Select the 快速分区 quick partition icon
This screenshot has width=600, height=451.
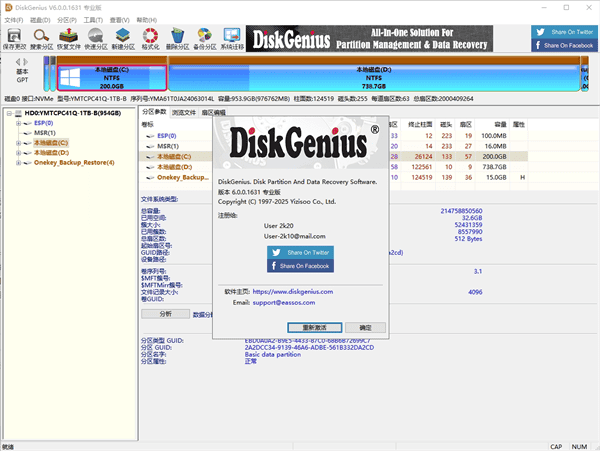pos(96,38)
